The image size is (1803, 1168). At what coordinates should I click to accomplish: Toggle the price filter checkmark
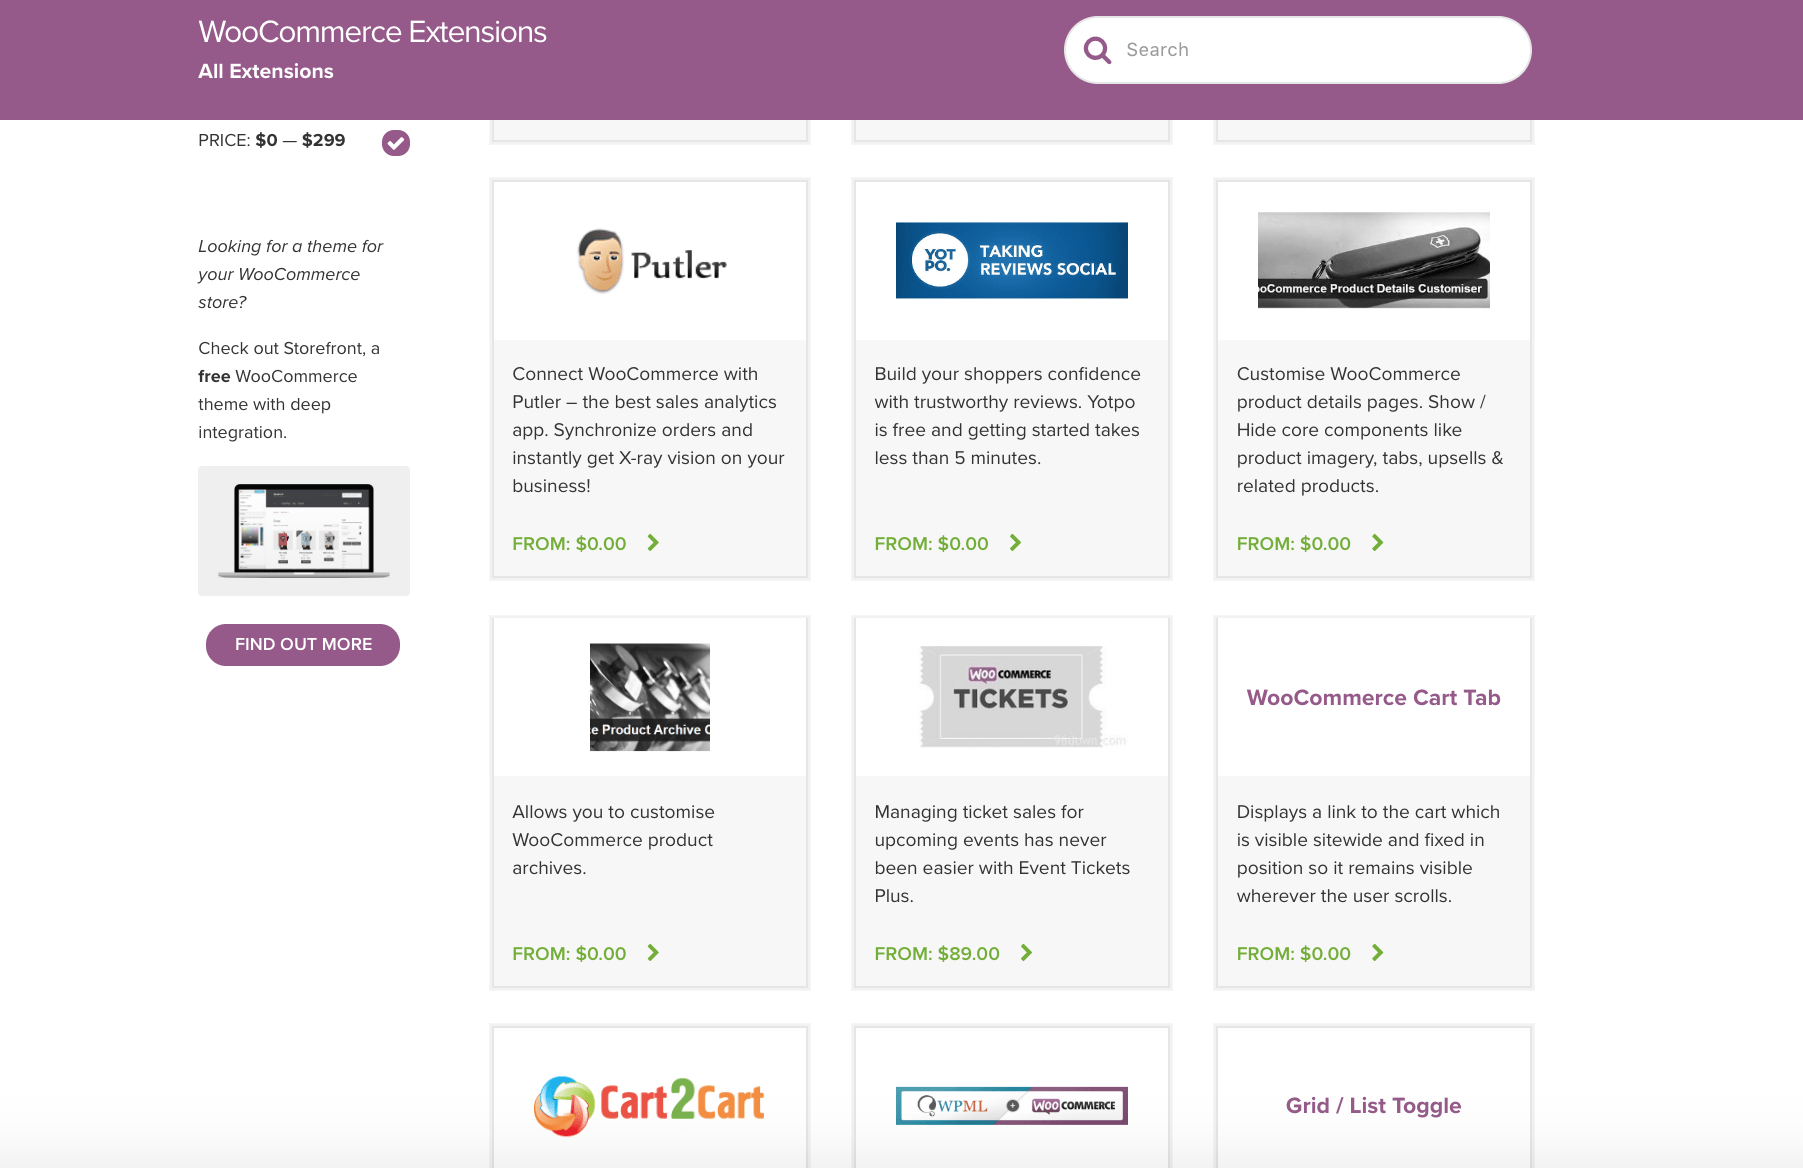pyautogui.click(x=396, y=143)
